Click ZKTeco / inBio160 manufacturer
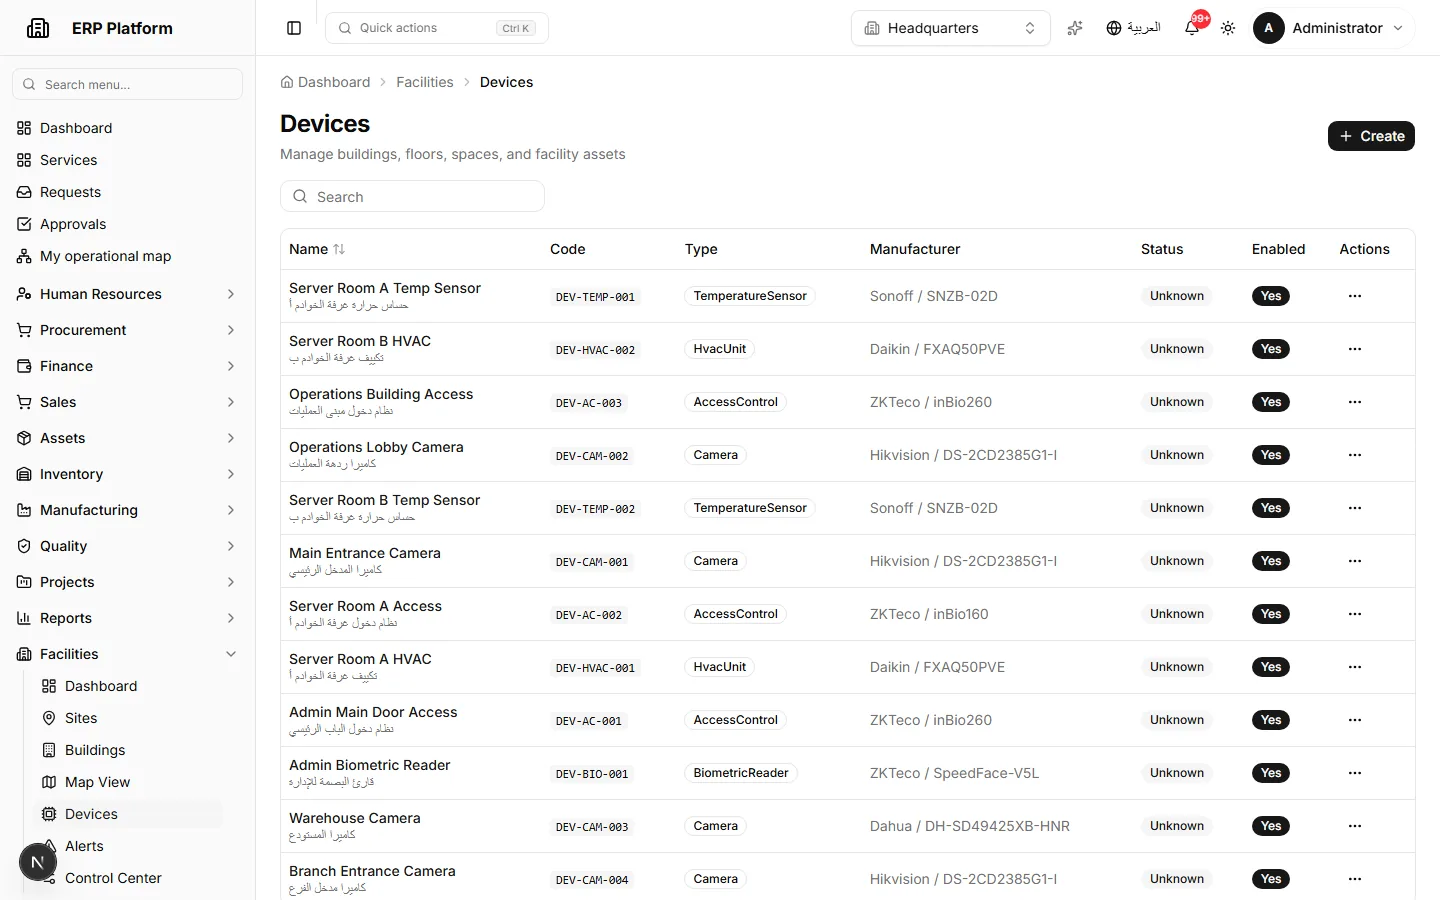 [x=929, y=614]
